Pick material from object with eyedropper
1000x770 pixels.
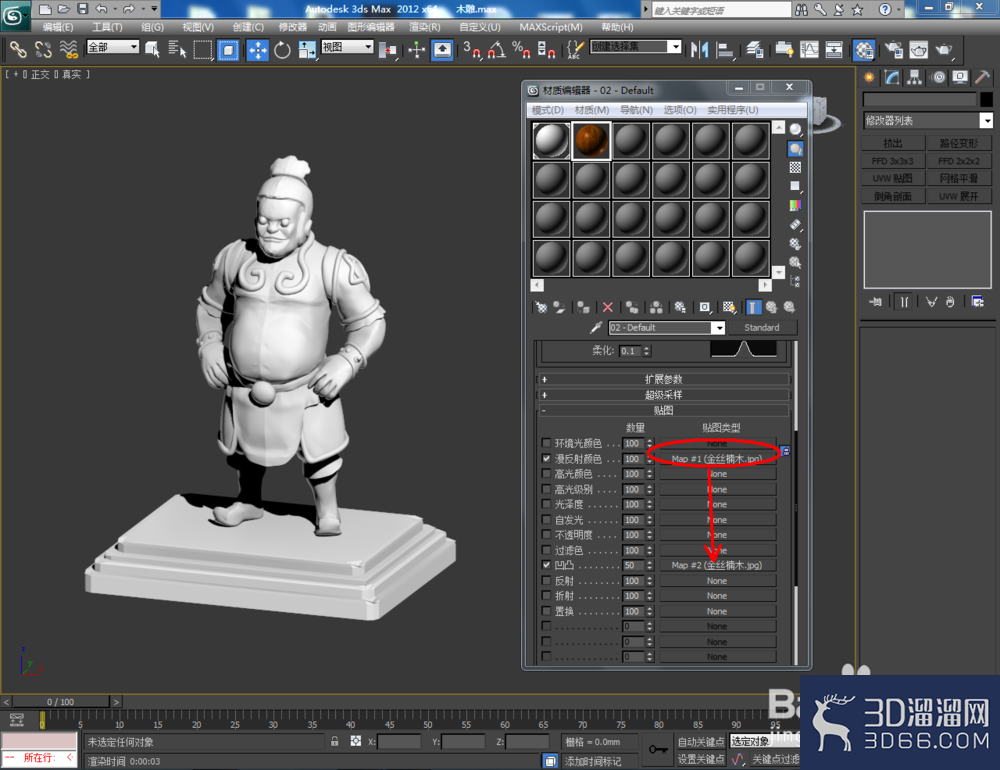click(596, 327)
